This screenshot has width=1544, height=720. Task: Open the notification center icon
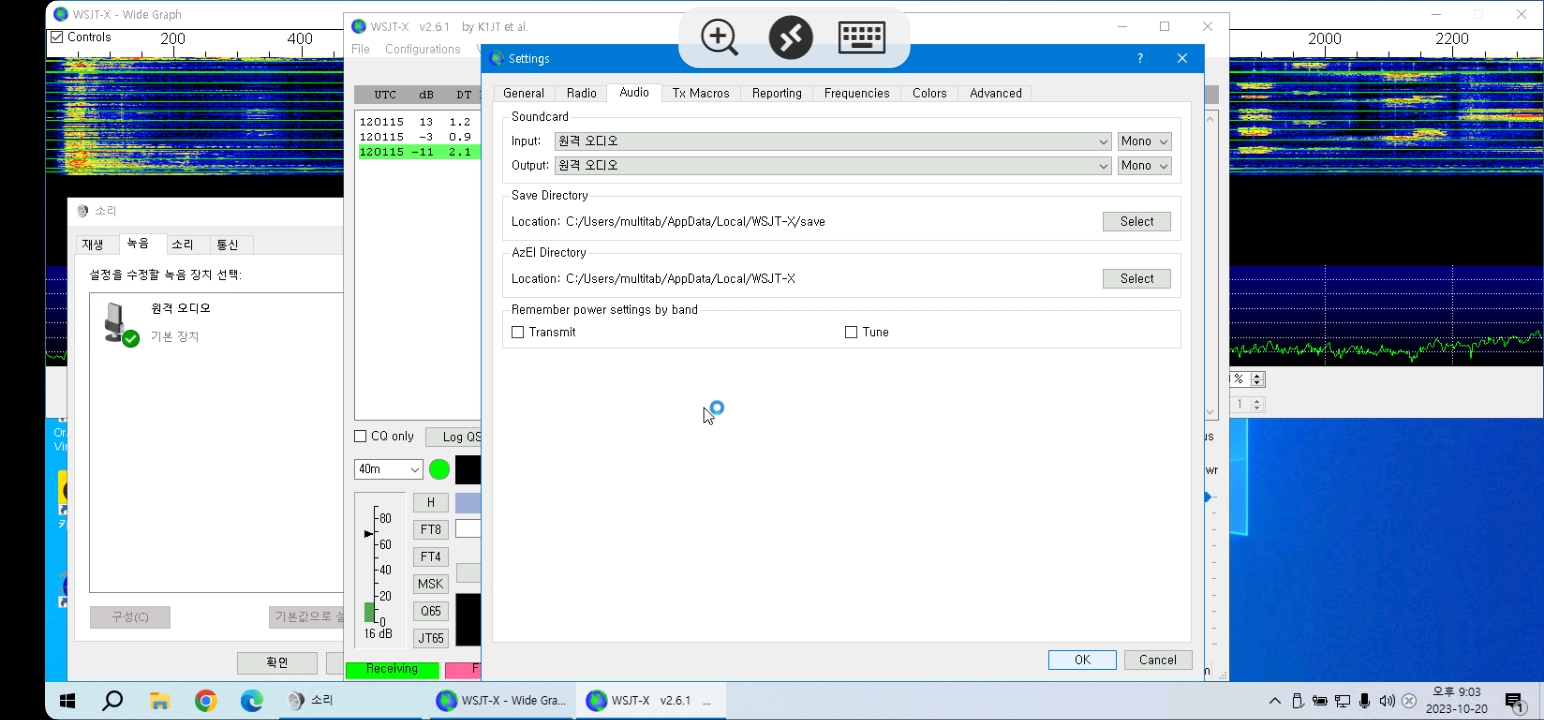[1514, 701]
